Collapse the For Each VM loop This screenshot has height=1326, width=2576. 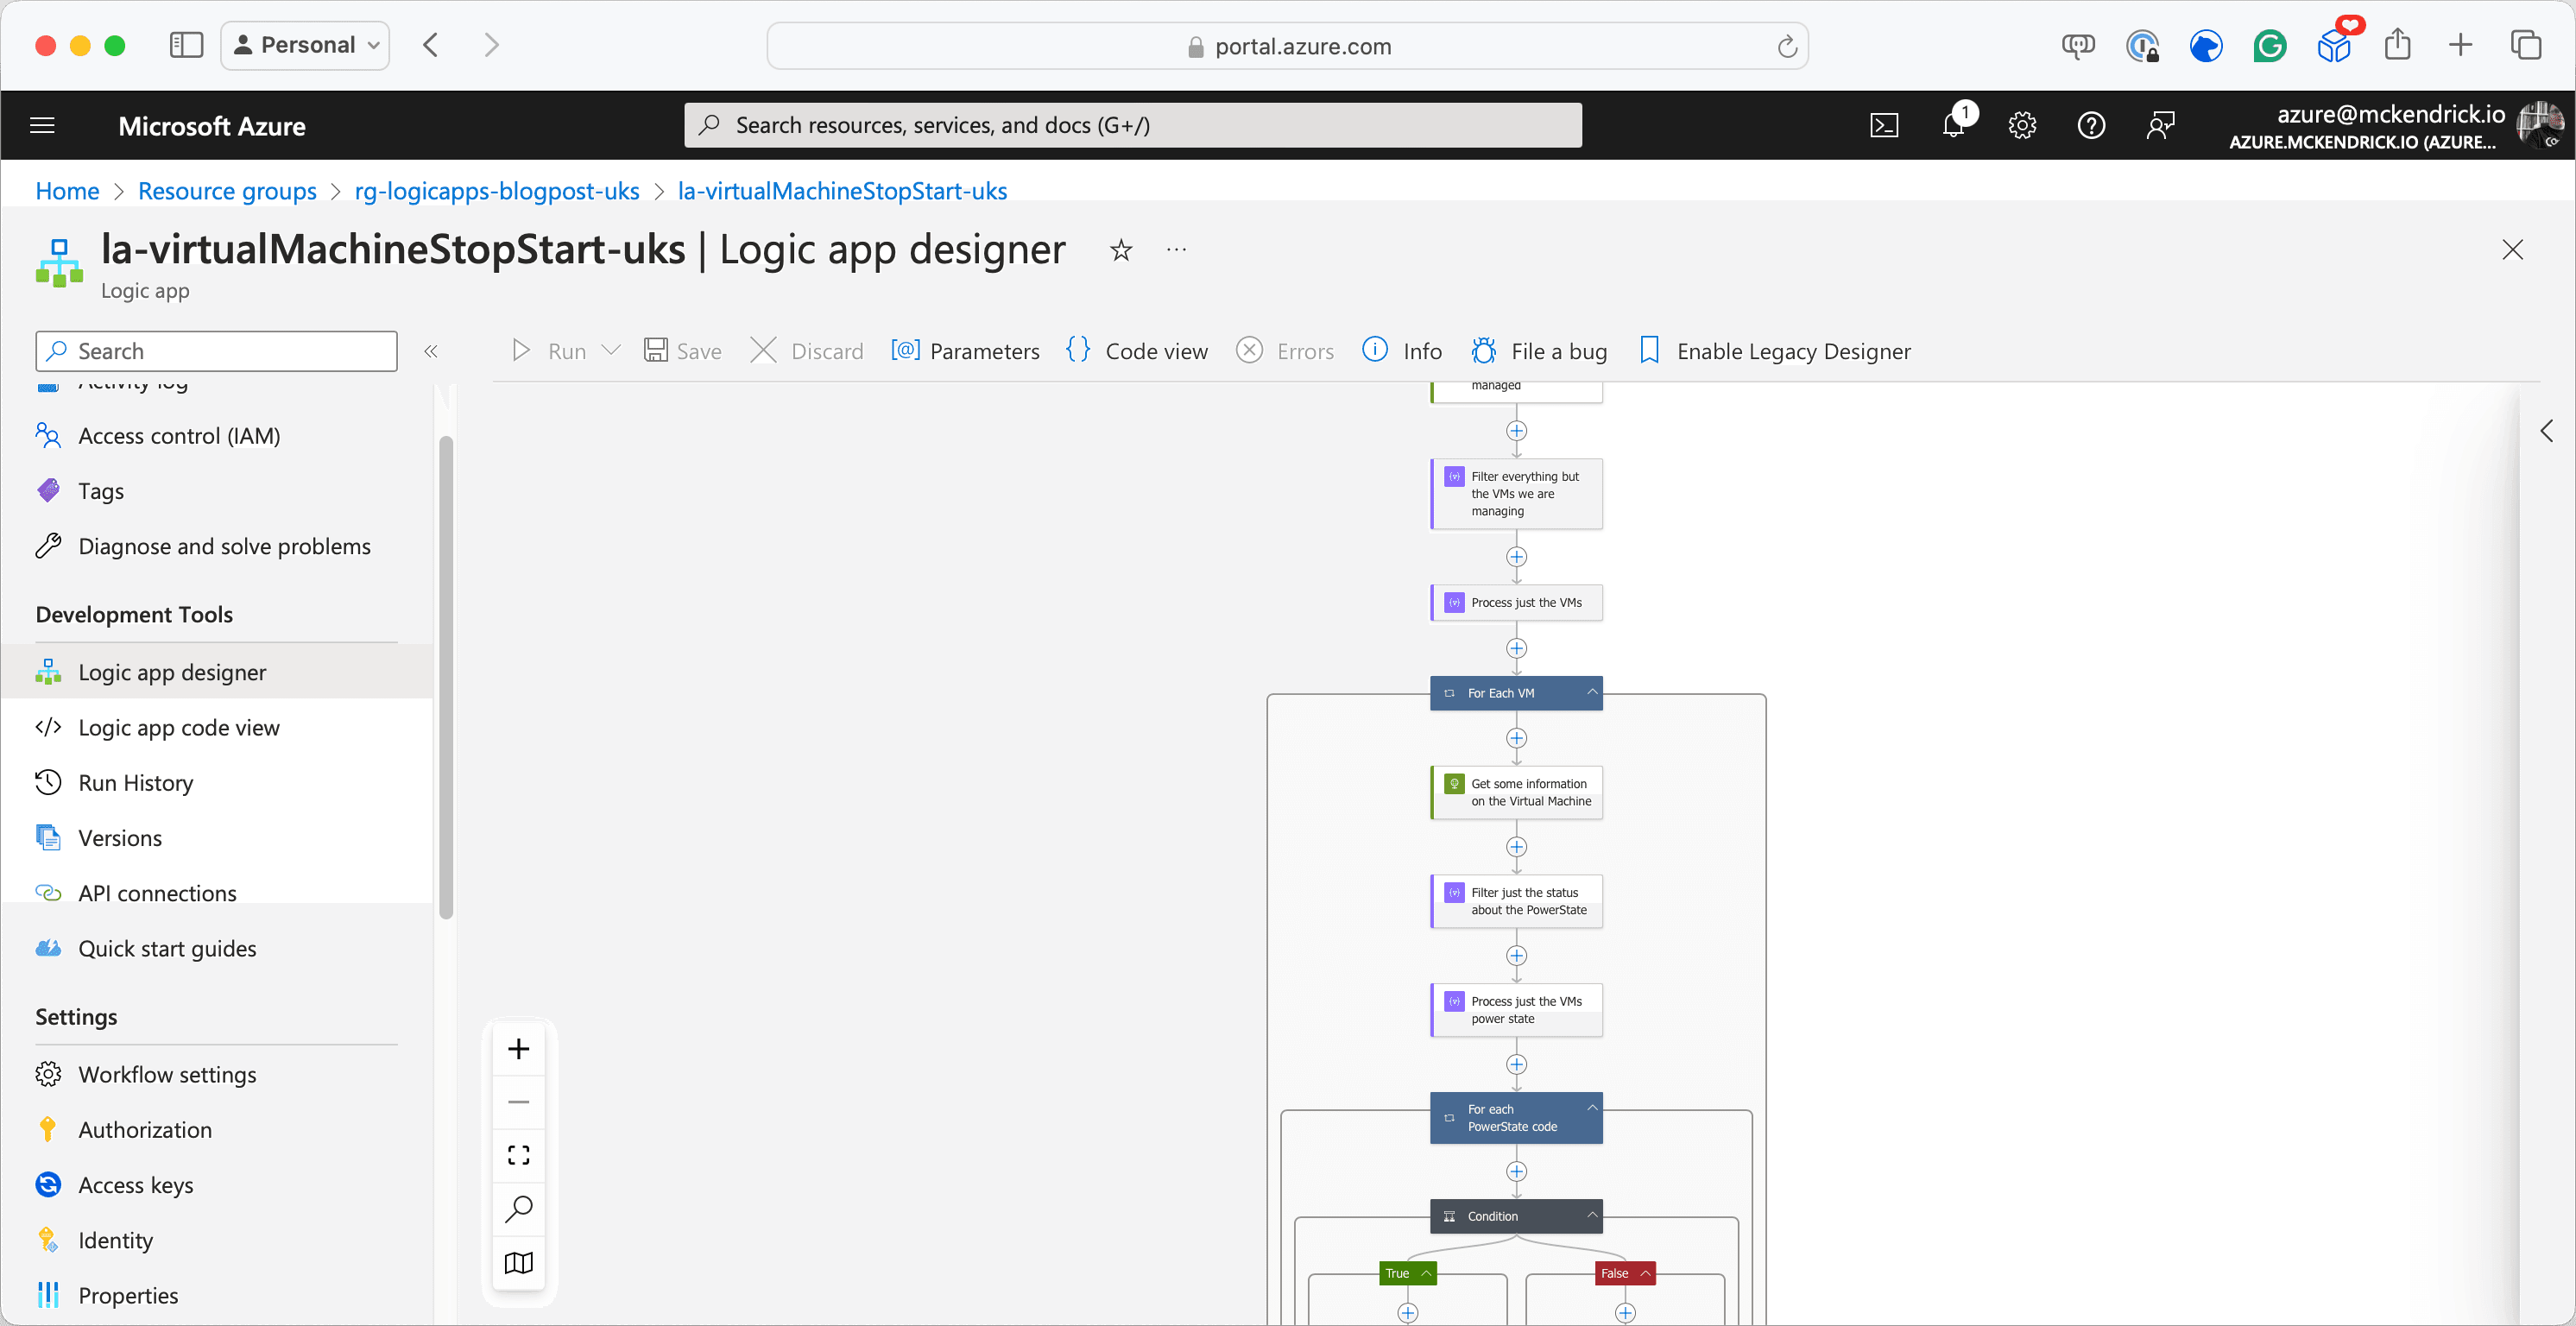tap(1592, 692)
